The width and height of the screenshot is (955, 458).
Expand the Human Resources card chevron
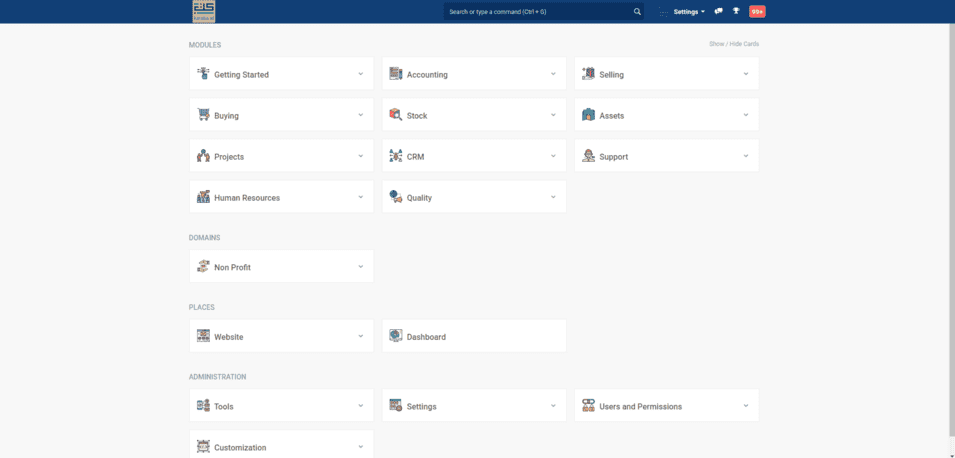(x=361, y=197)
